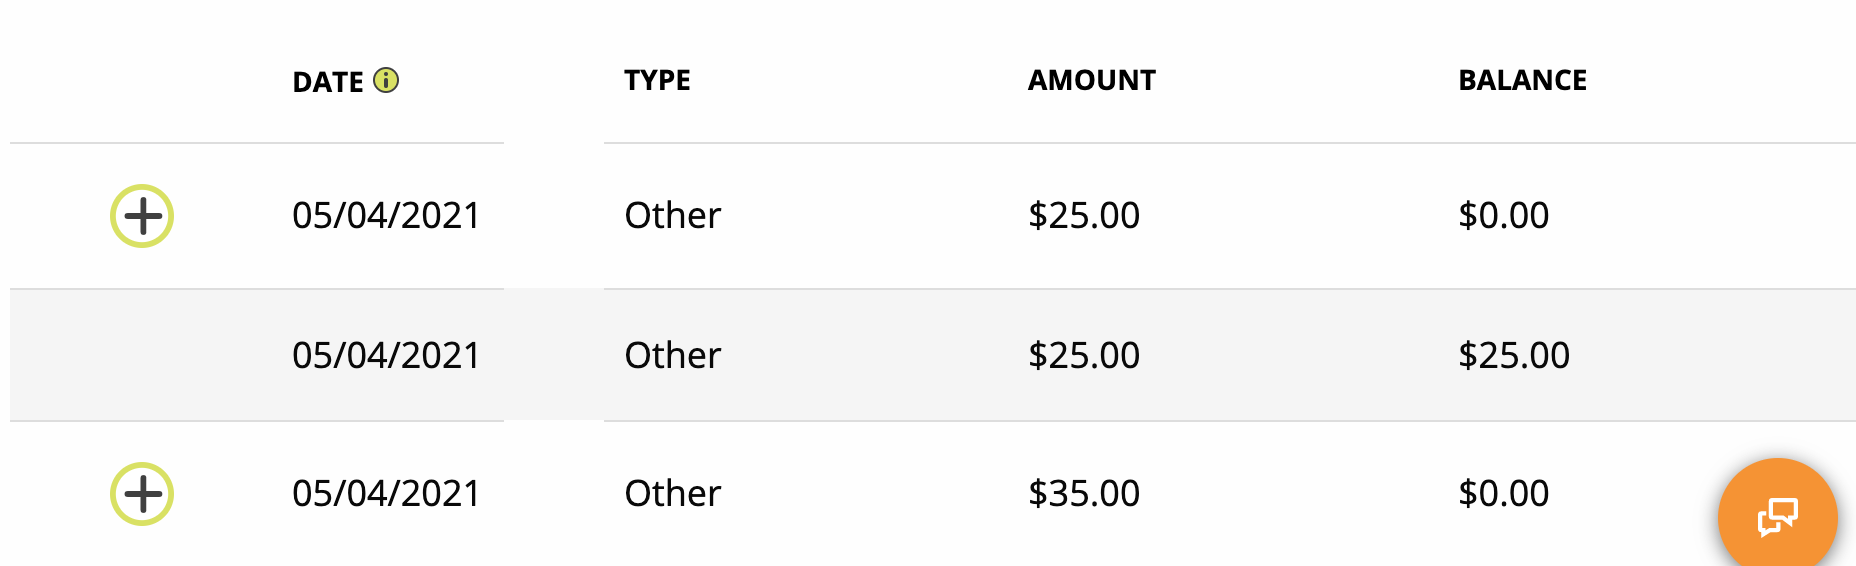1856x566 pixels.
Task: Click the $25.00 amount in the shaded row
Action: pos(1084,356)
